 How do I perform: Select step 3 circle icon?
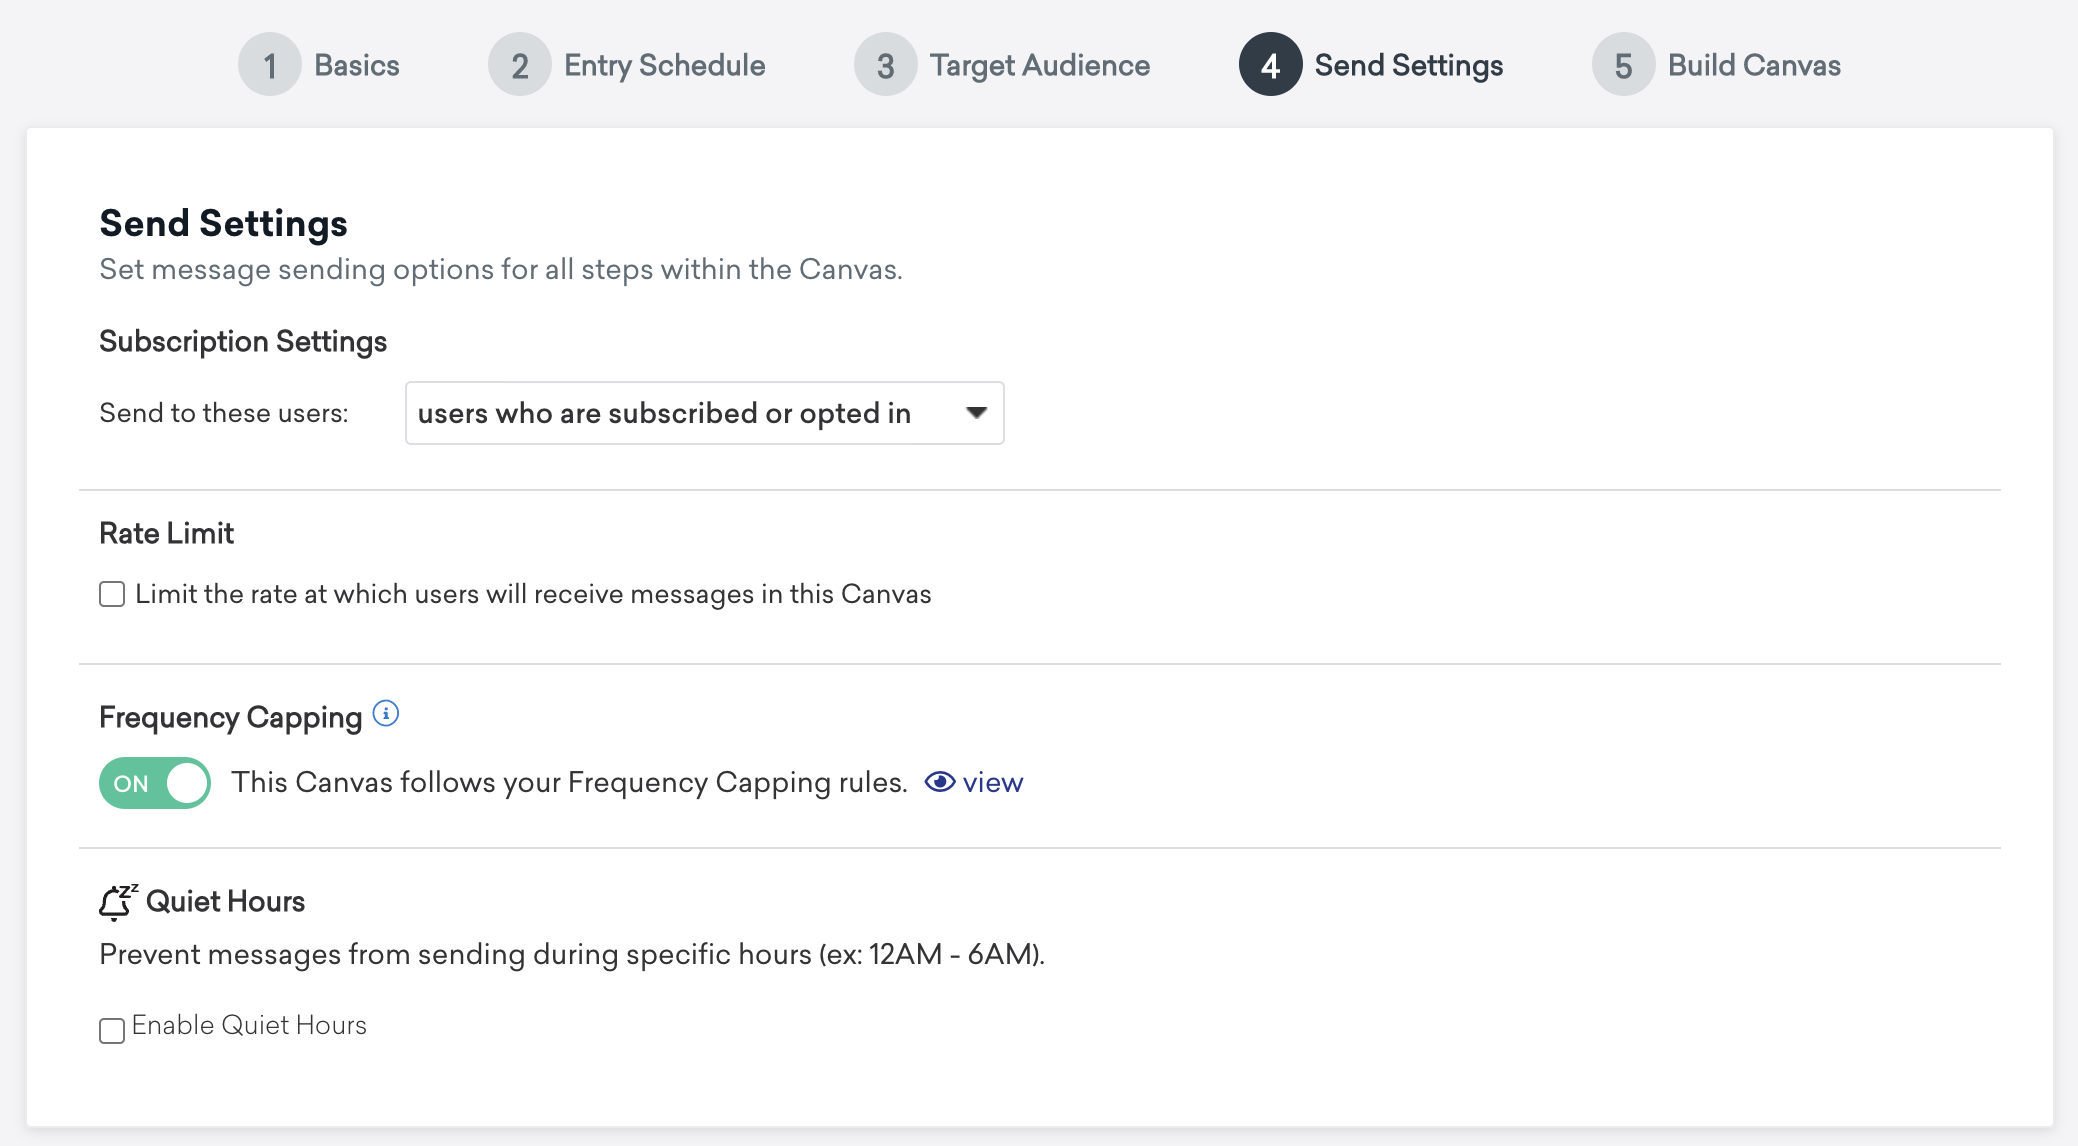tap(886, 65)
